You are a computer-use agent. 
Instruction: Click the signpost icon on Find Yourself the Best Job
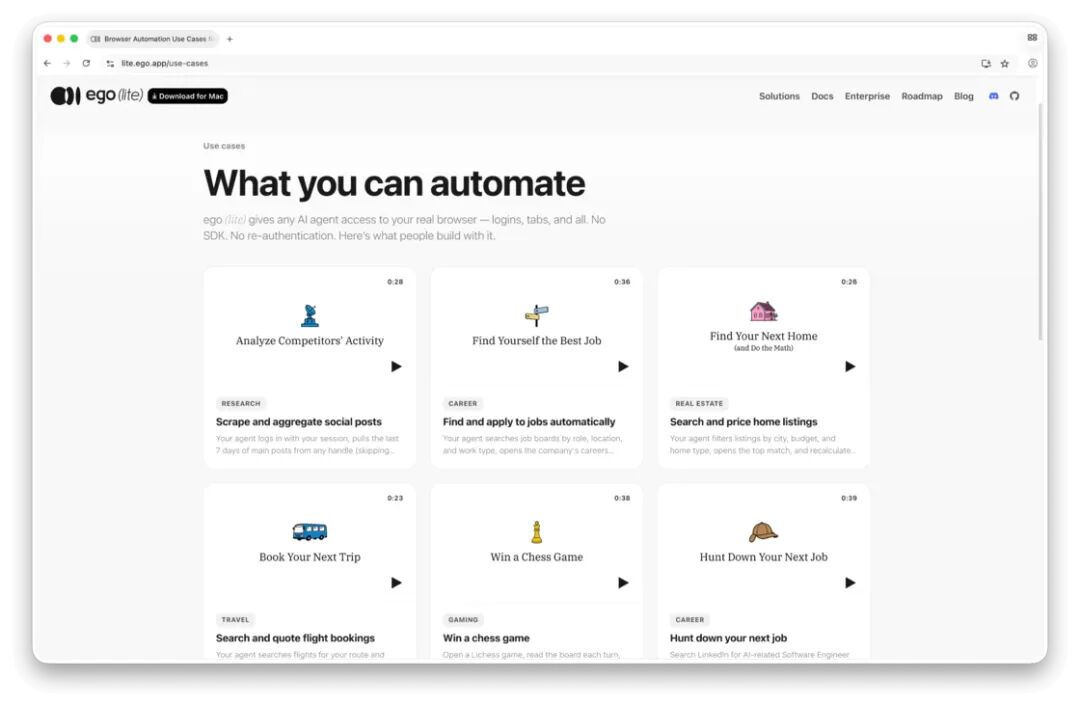click(537, 315)
